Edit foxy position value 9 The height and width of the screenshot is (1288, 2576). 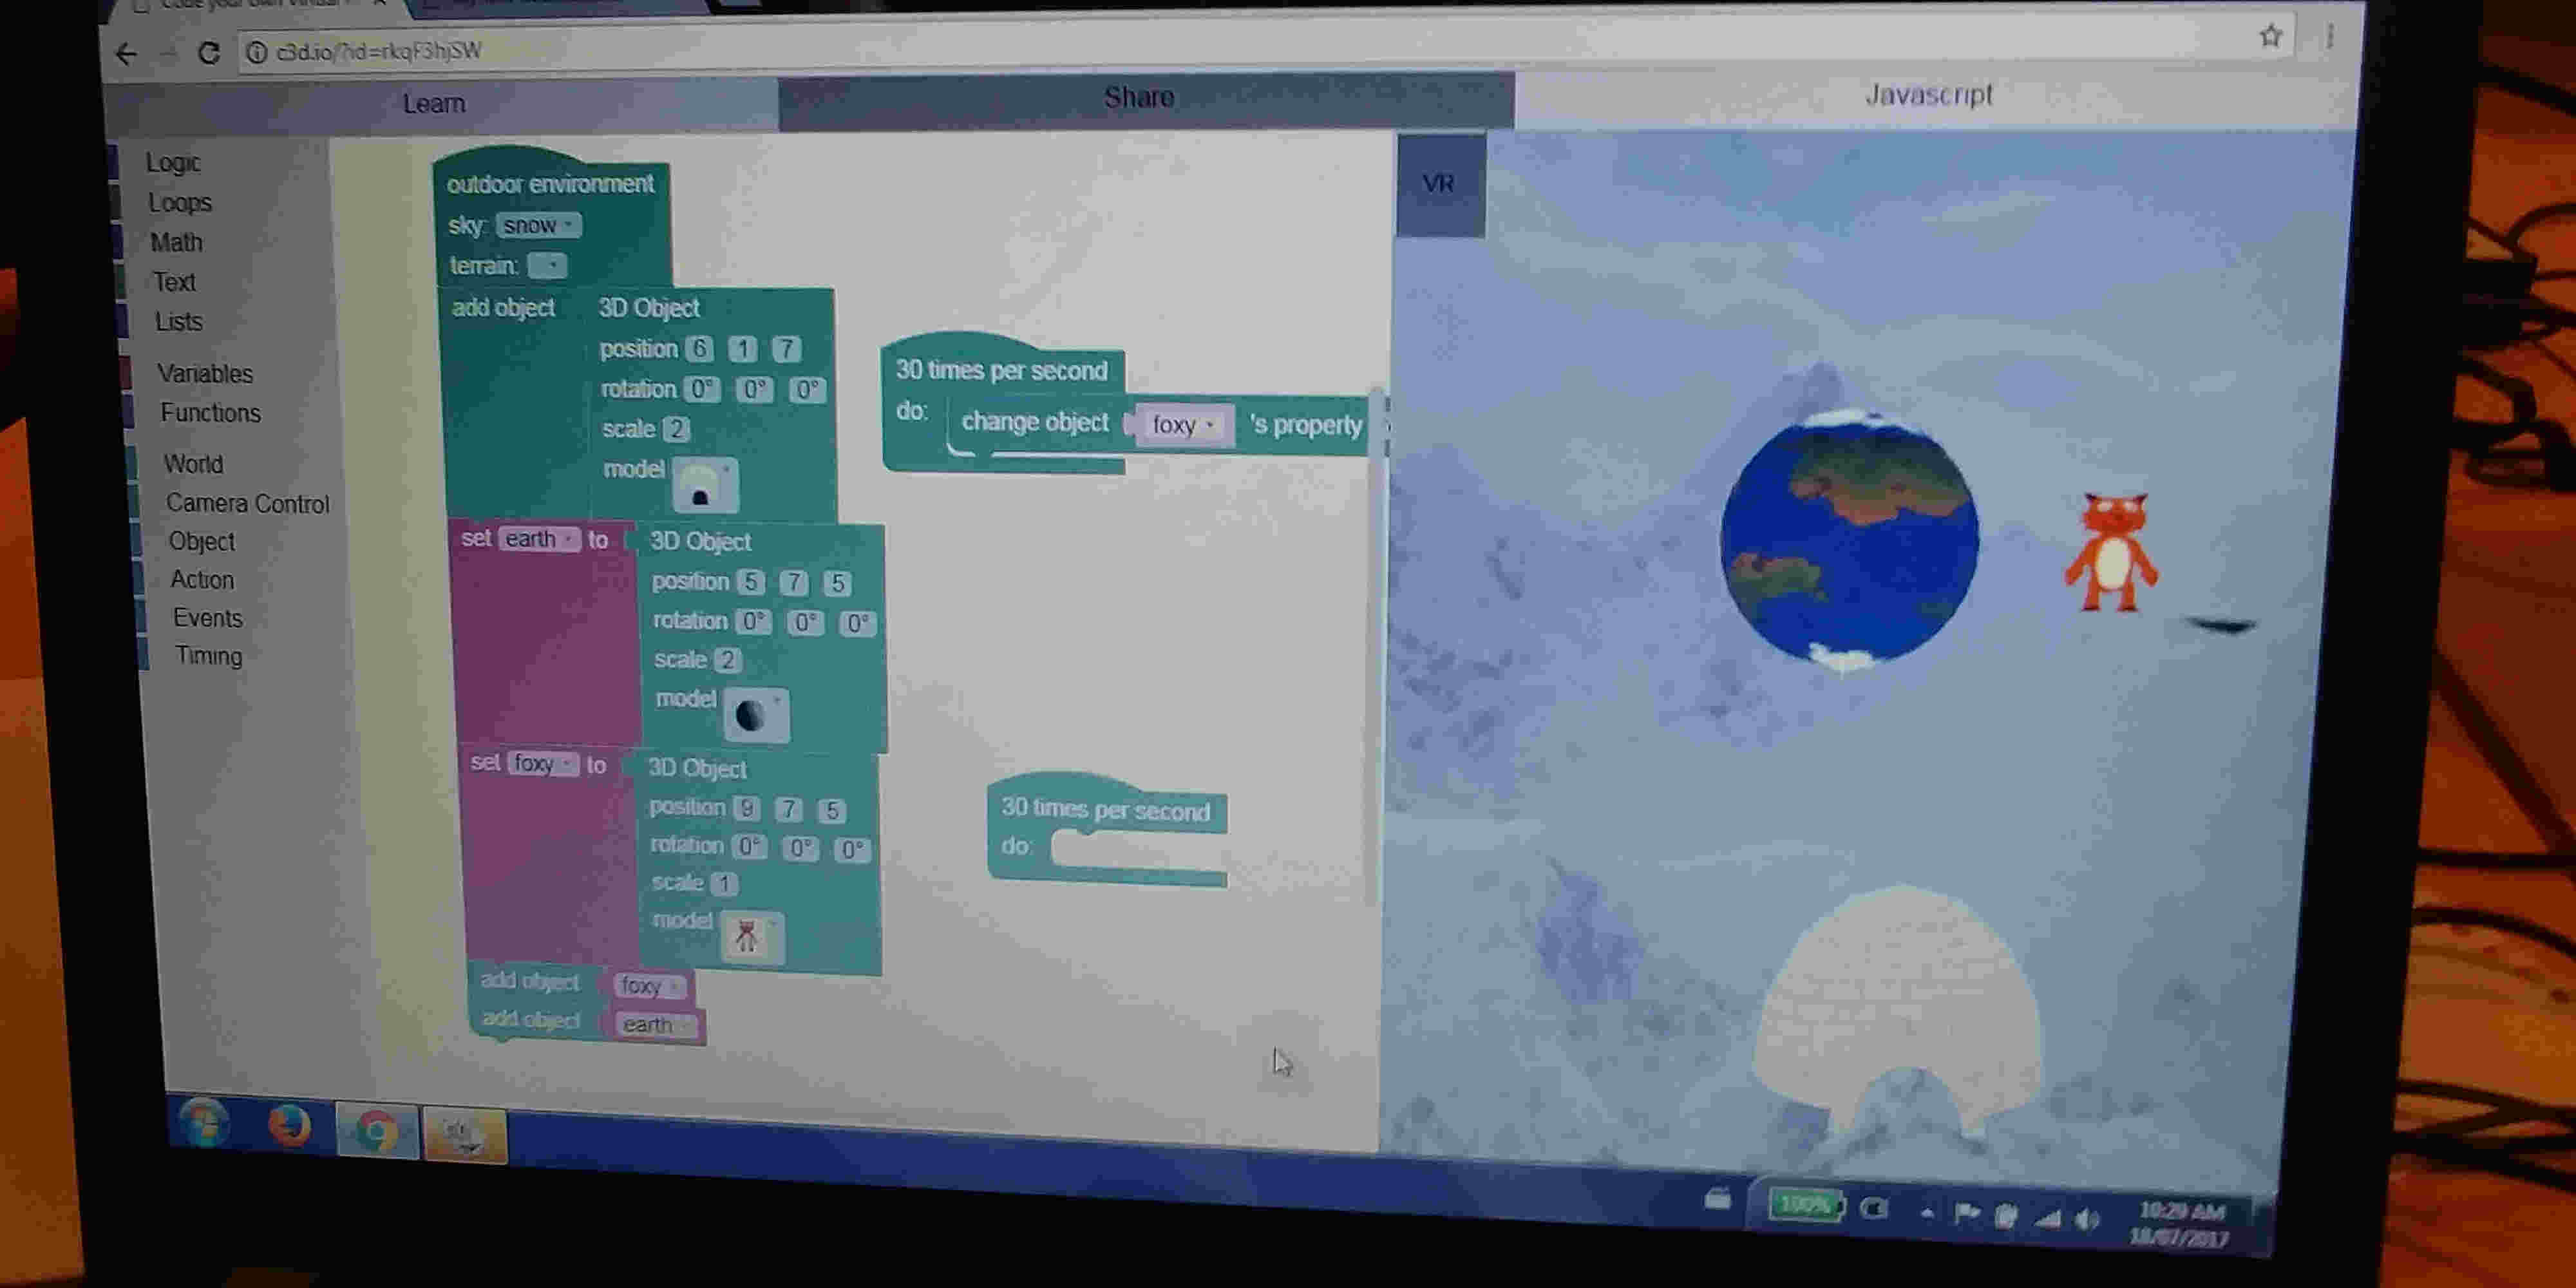tap(746, 808)
